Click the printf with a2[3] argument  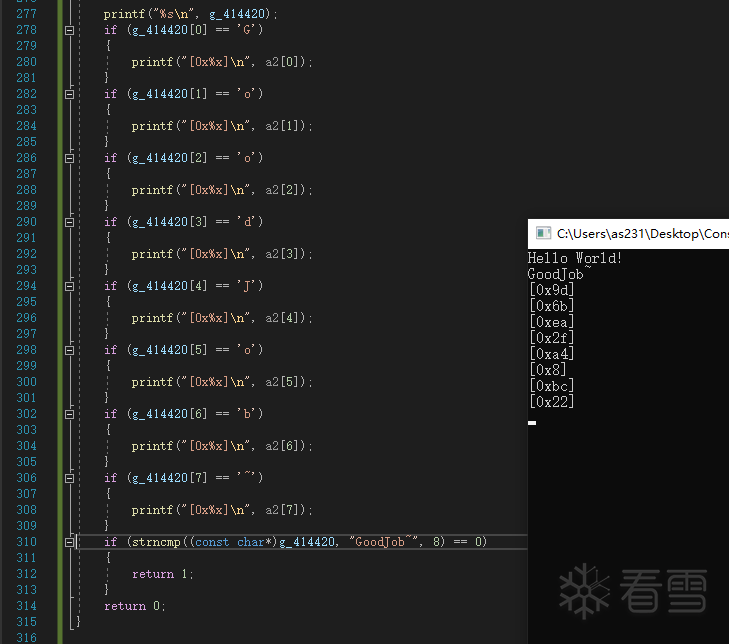(222, 254)
